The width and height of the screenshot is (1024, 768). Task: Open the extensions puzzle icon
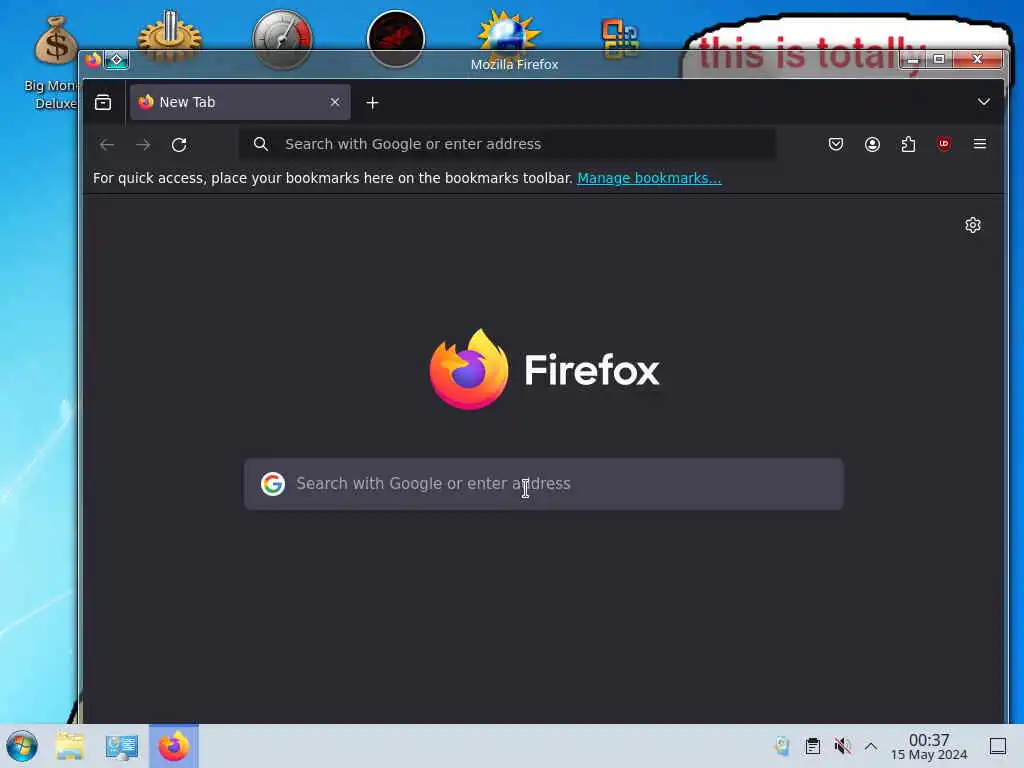pos(908,144)
